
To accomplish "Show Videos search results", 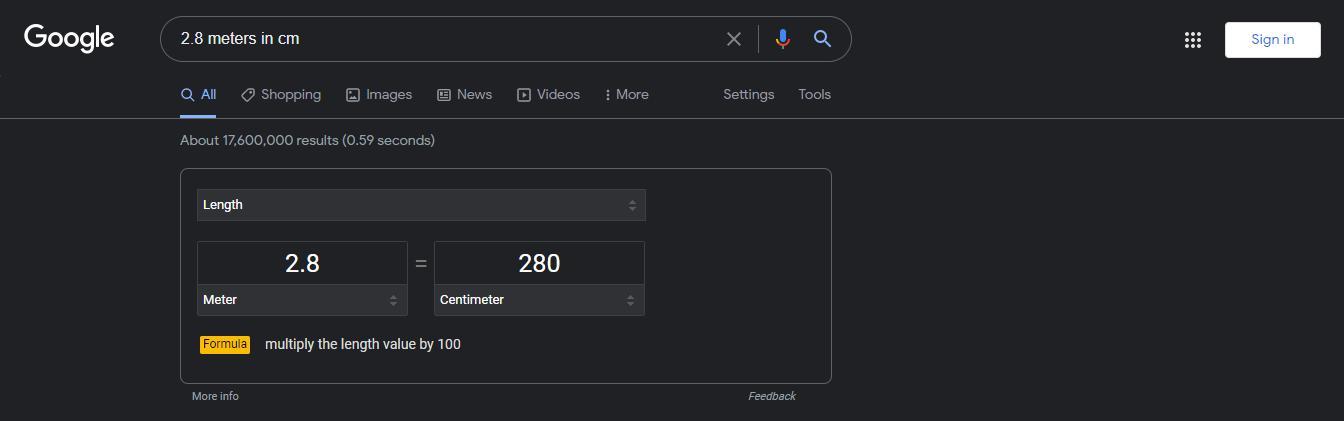I will coord(548,95).
